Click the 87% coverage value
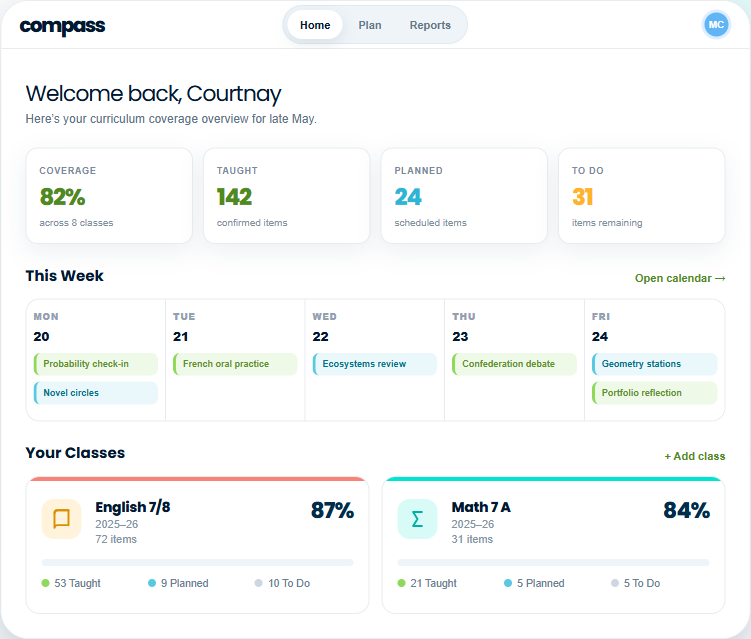The image size is (751, 639). (x=332, y=510)
